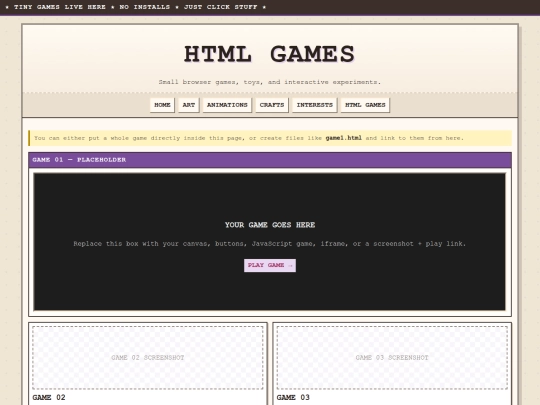Click the HTML GAMES page title
The image size is (540, 405).
(269, 54)
